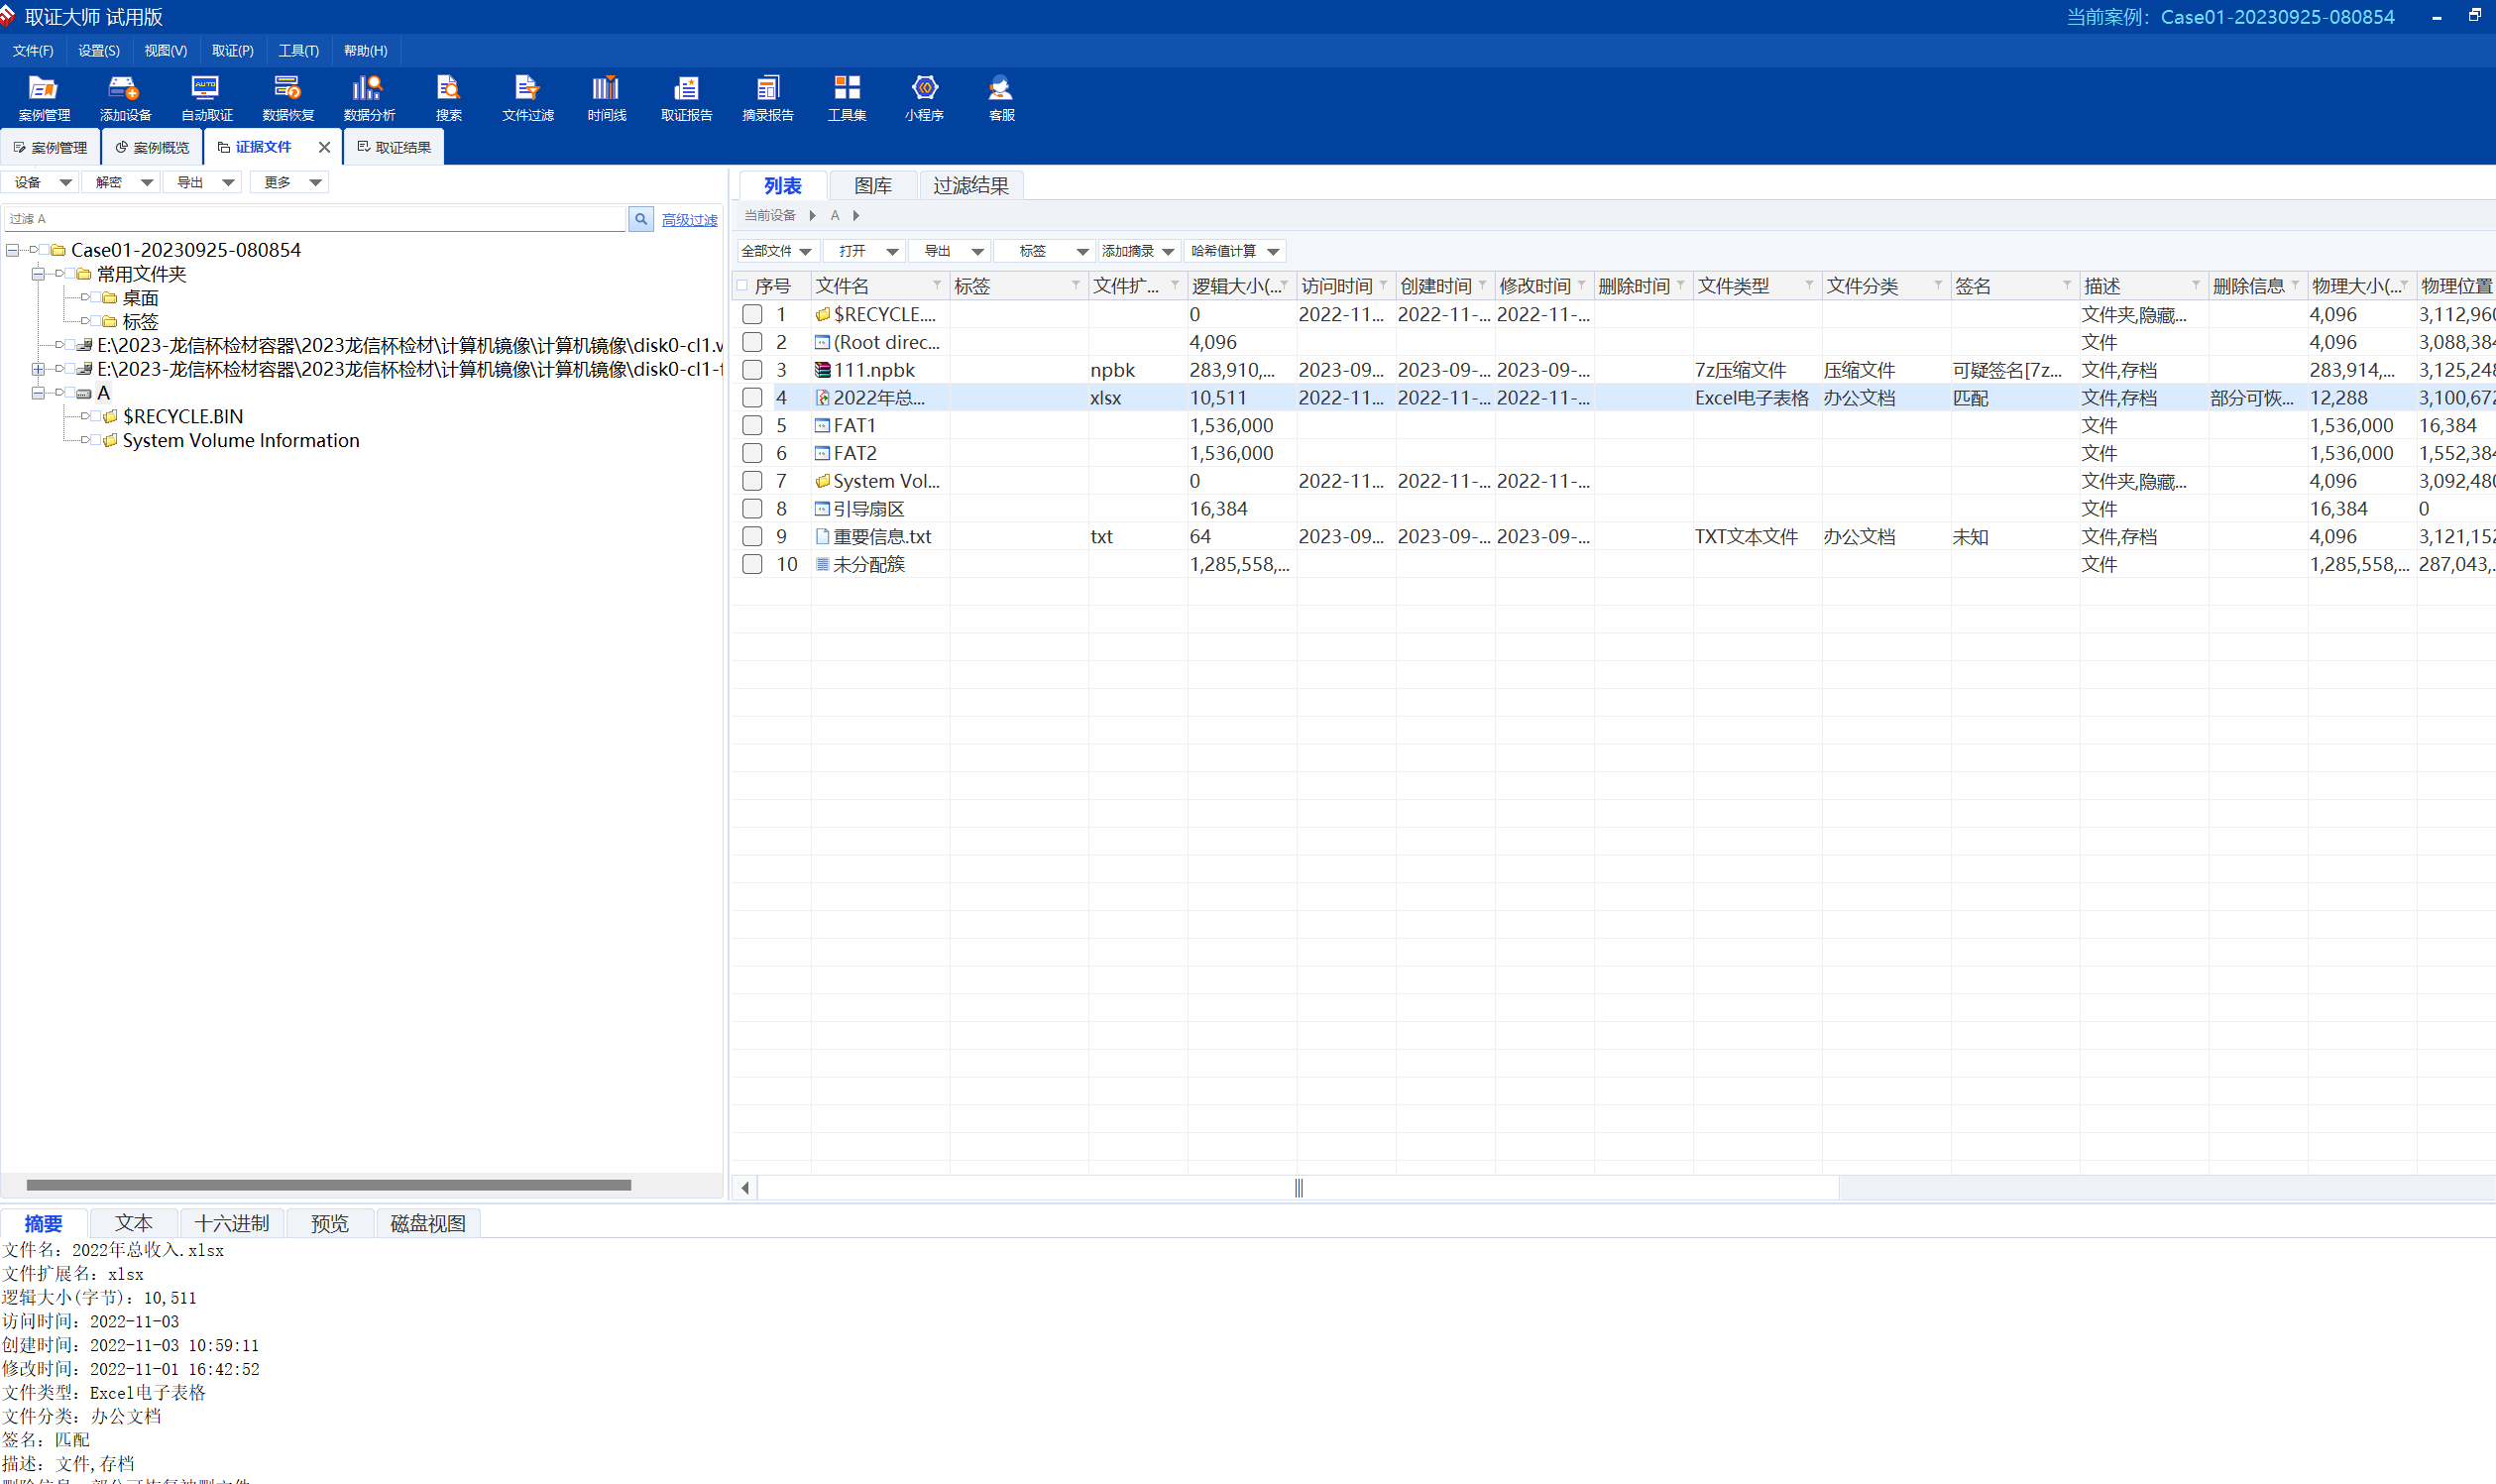Open the 帮助(H) menu
The height and width of the screenshot is (1484, 2496).
click(x=365, y=51)
